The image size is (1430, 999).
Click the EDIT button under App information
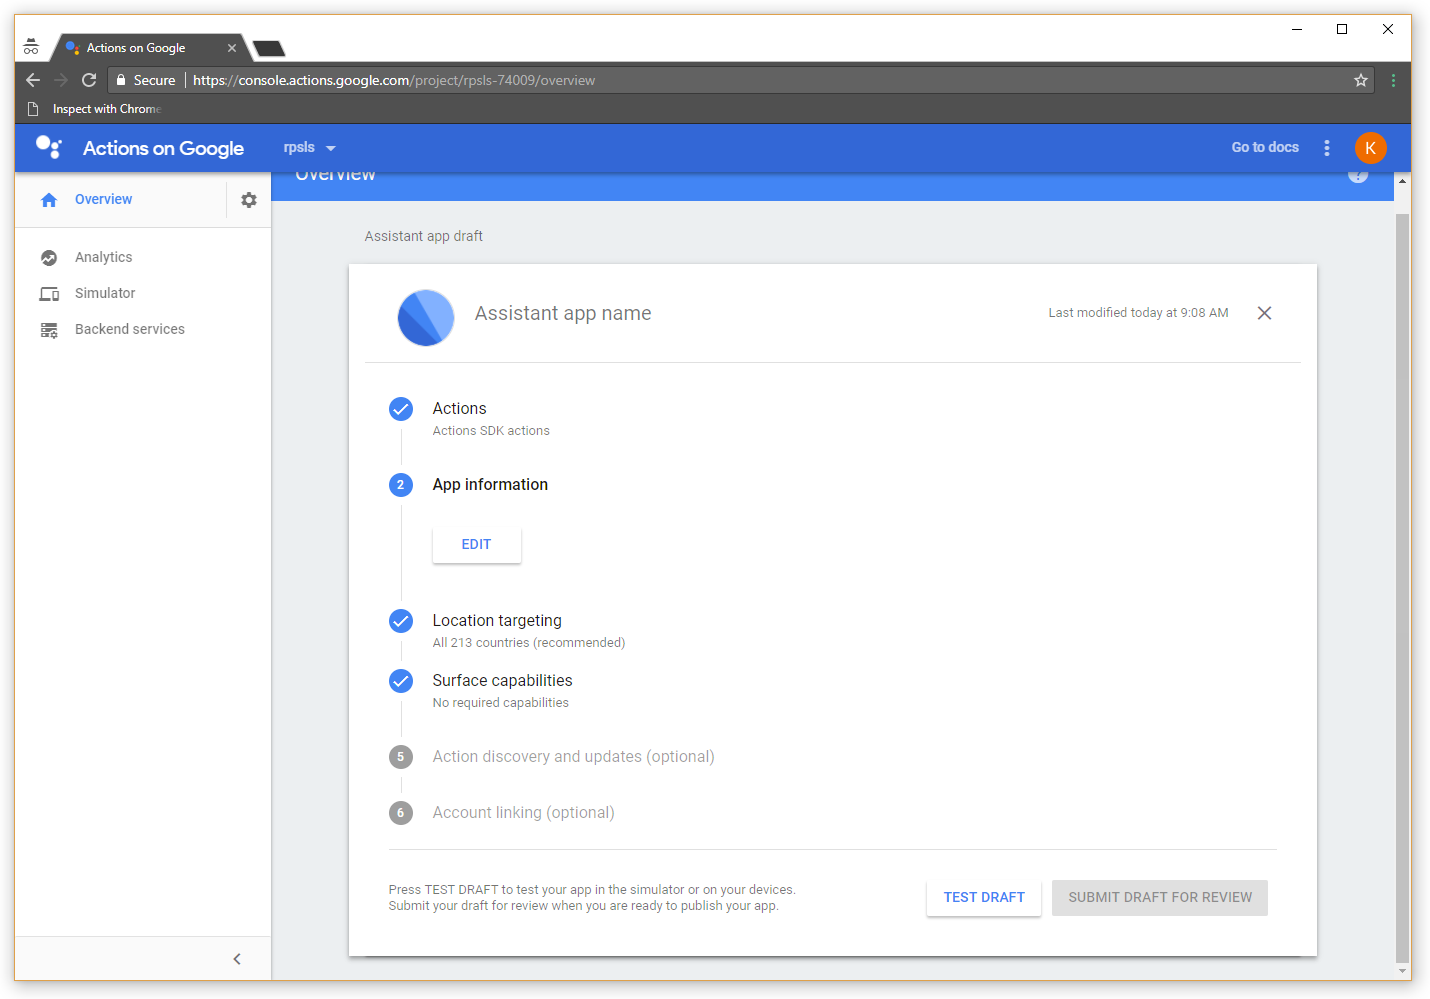[476, 545]
